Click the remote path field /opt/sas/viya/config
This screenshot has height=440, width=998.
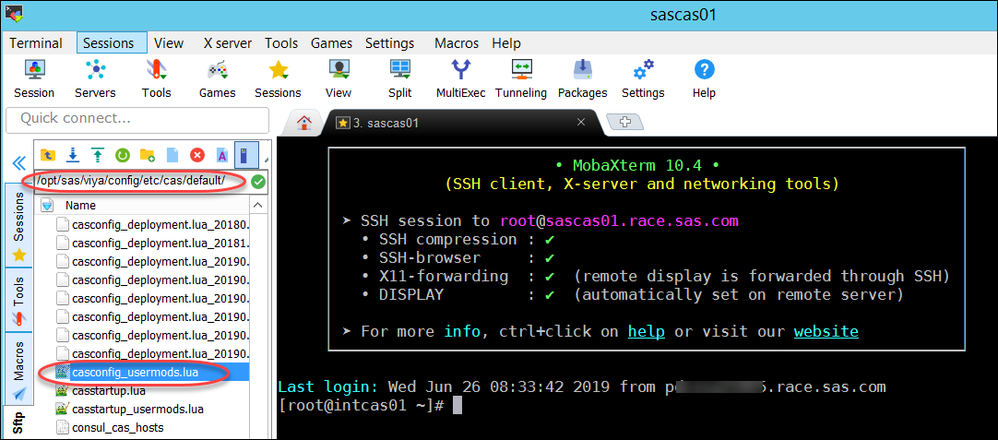(140, 181)
